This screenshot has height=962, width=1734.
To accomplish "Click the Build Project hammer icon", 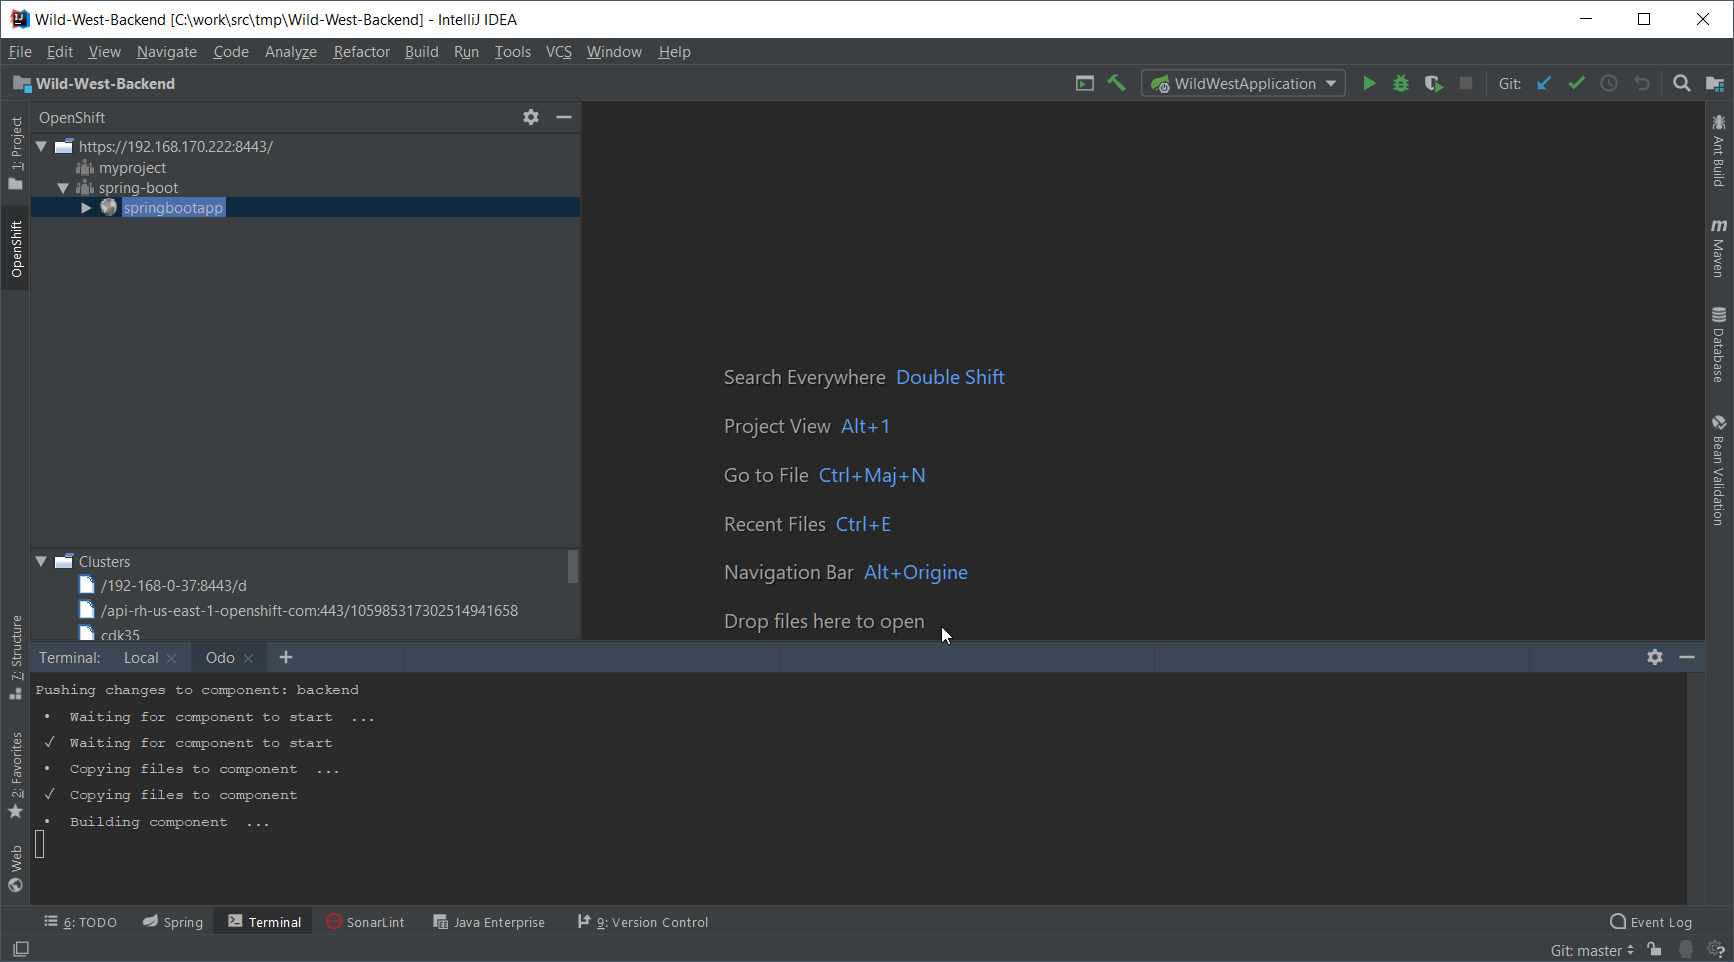I will point(1116,83).
